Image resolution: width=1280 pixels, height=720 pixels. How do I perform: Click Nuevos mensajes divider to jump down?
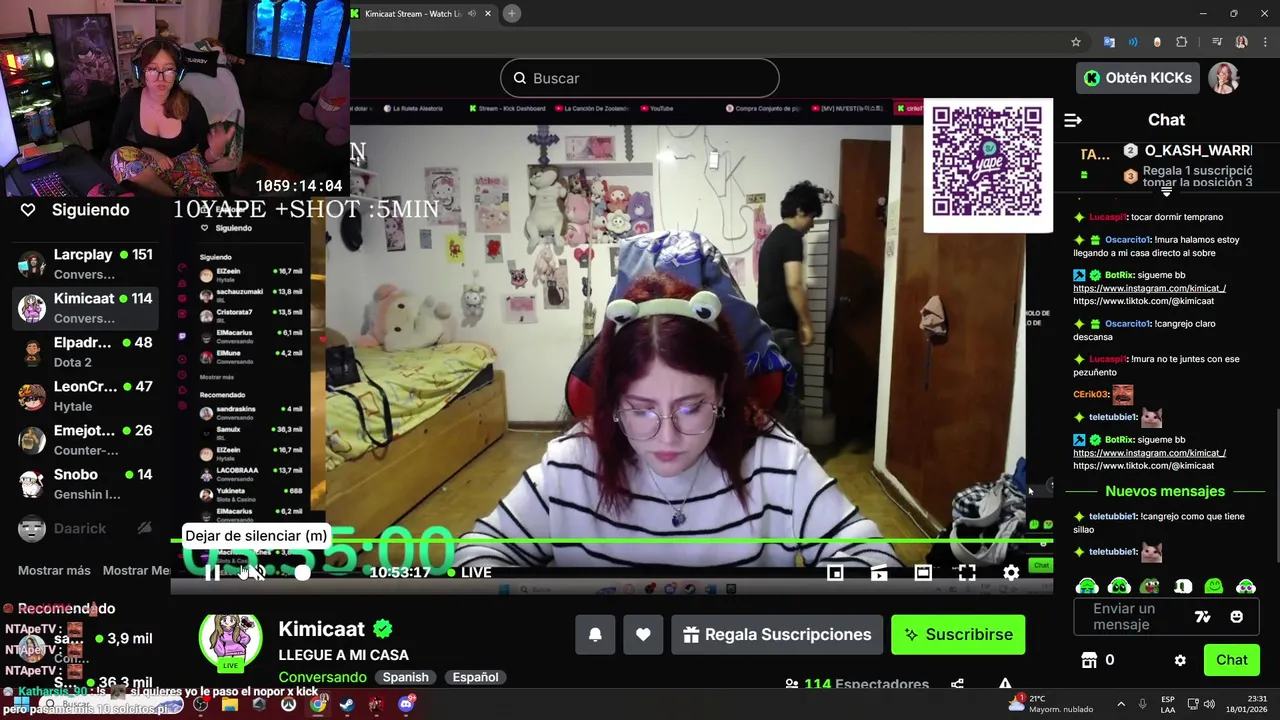point(1165,491)
